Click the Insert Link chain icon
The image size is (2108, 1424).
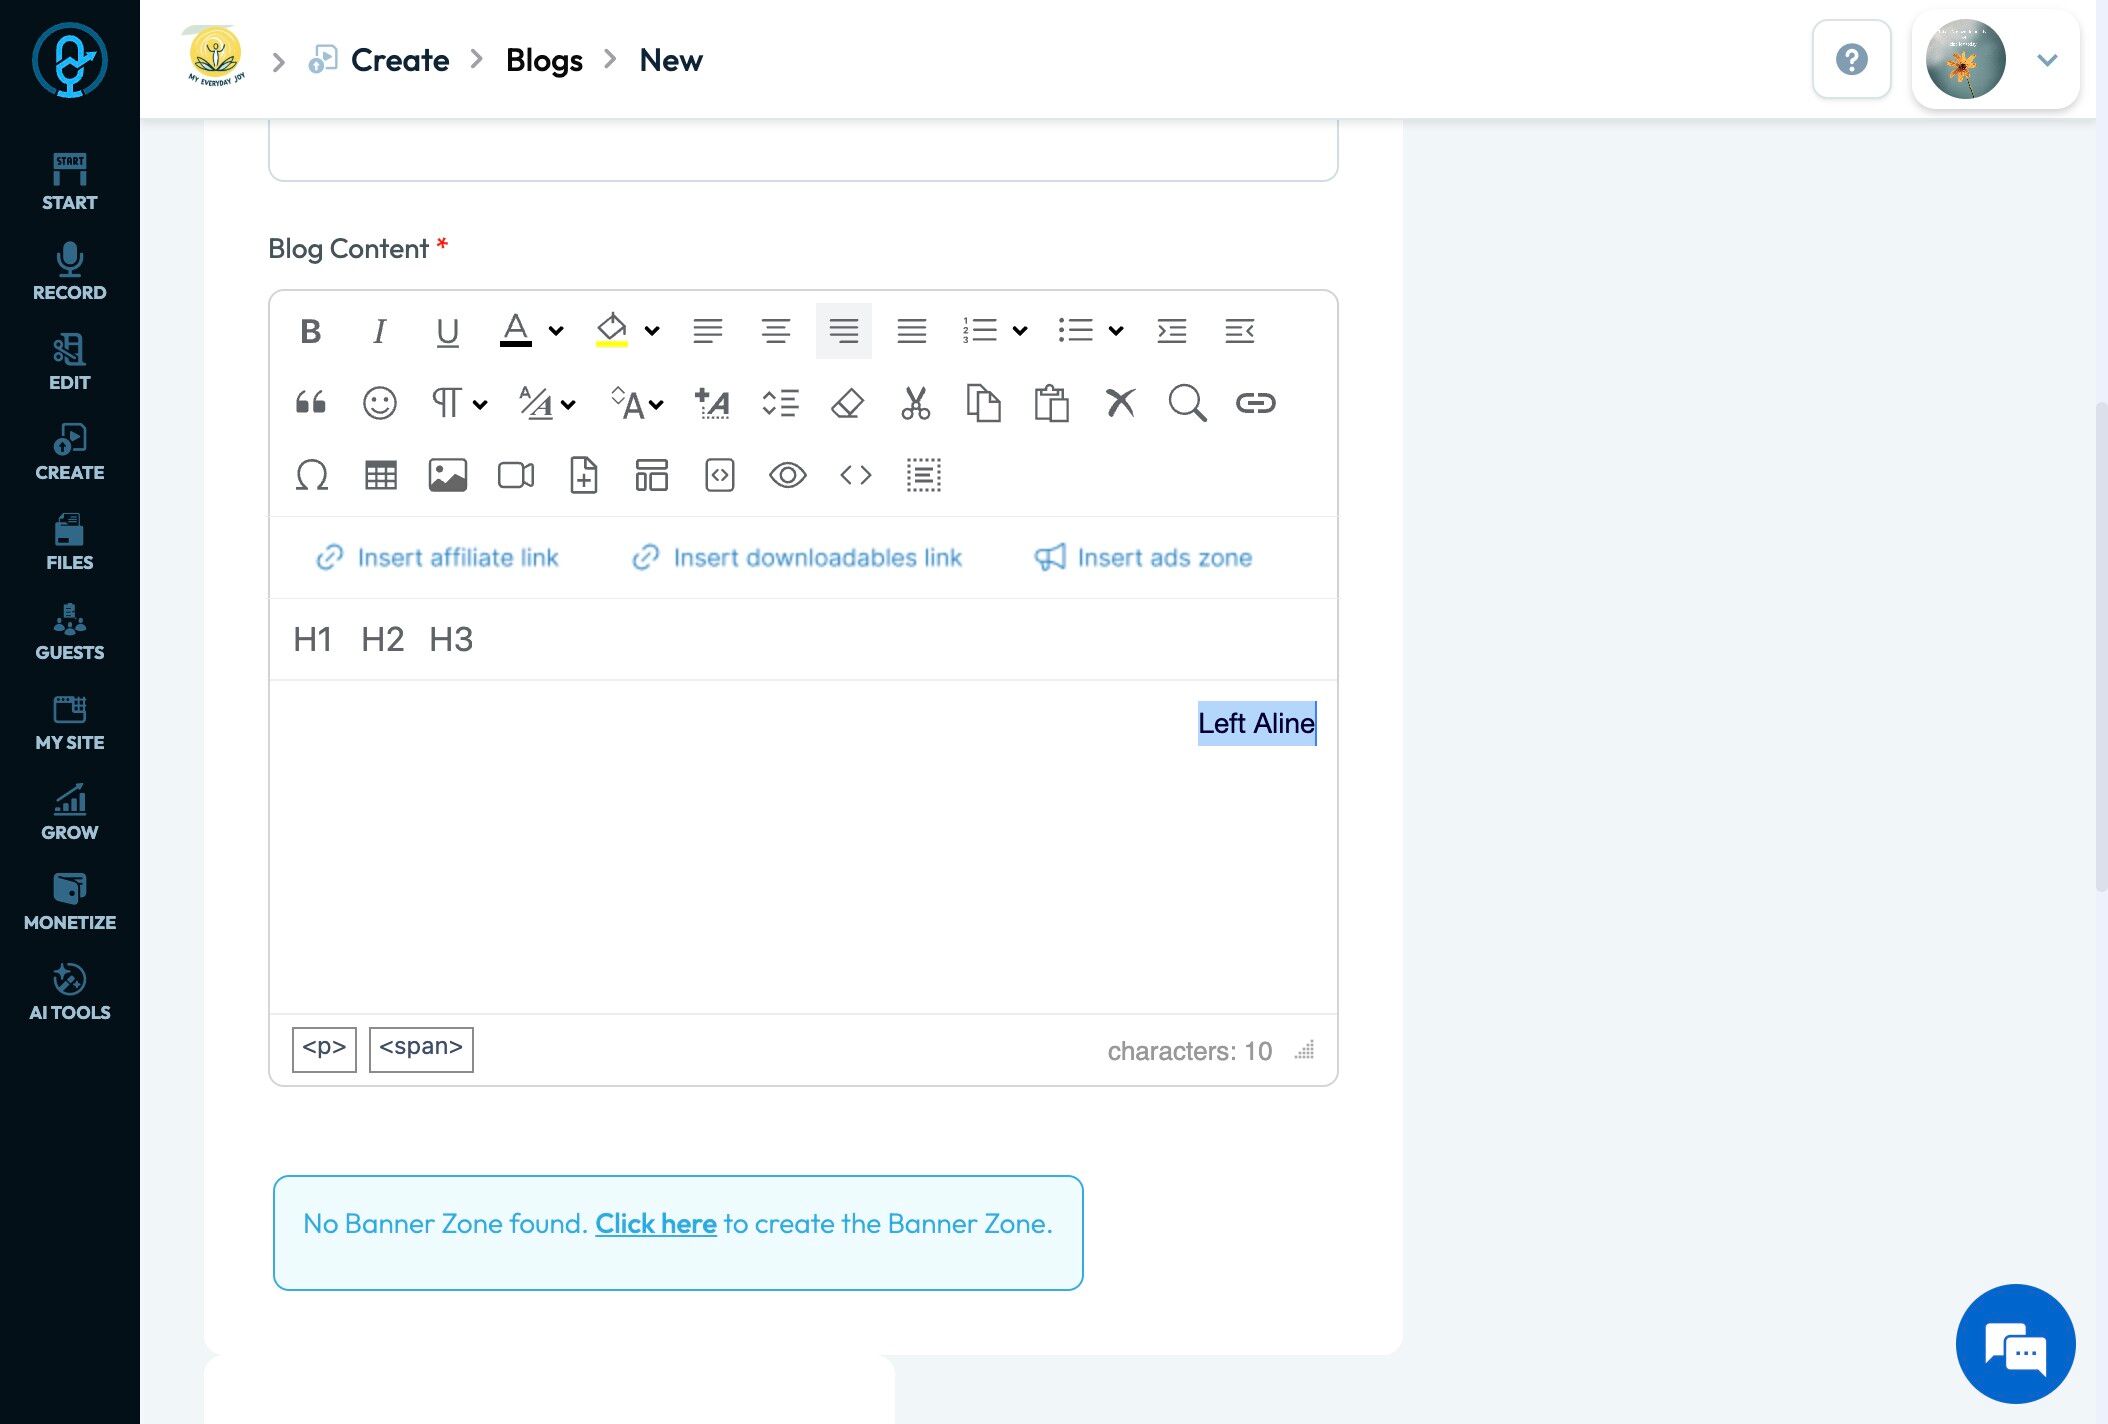(1255, 403)
